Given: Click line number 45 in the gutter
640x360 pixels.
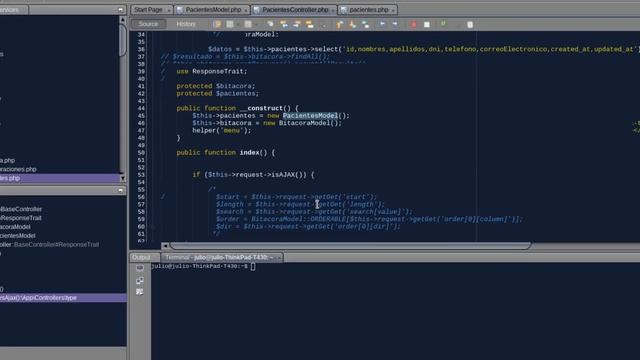Looking at the screenshot, I should coord(141,116).
